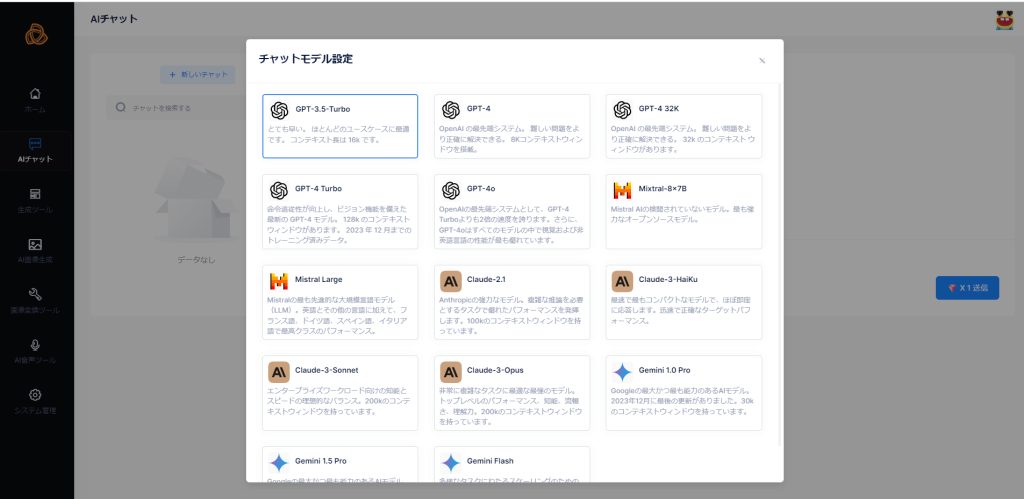Select the GPT-3.5-Turbo model title
1024x499 pixels.
[323, 109]
